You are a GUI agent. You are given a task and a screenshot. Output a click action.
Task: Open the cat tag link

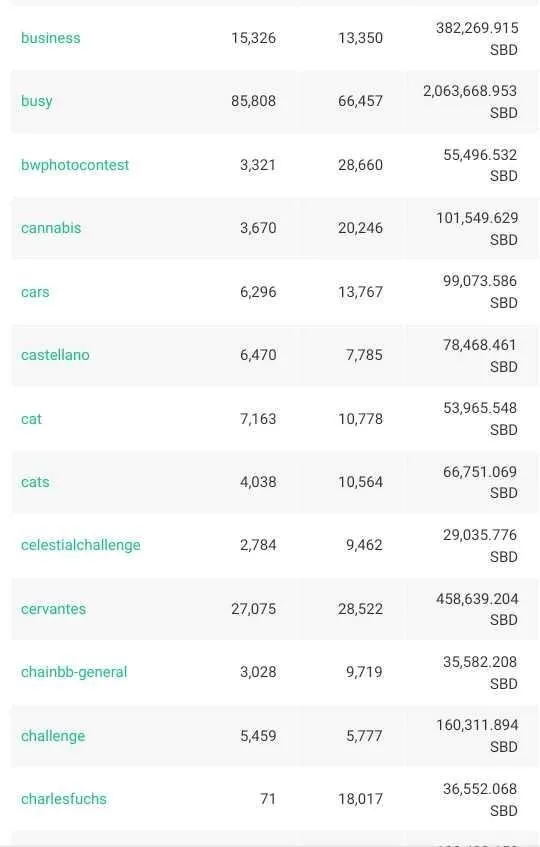coord(31,419)
